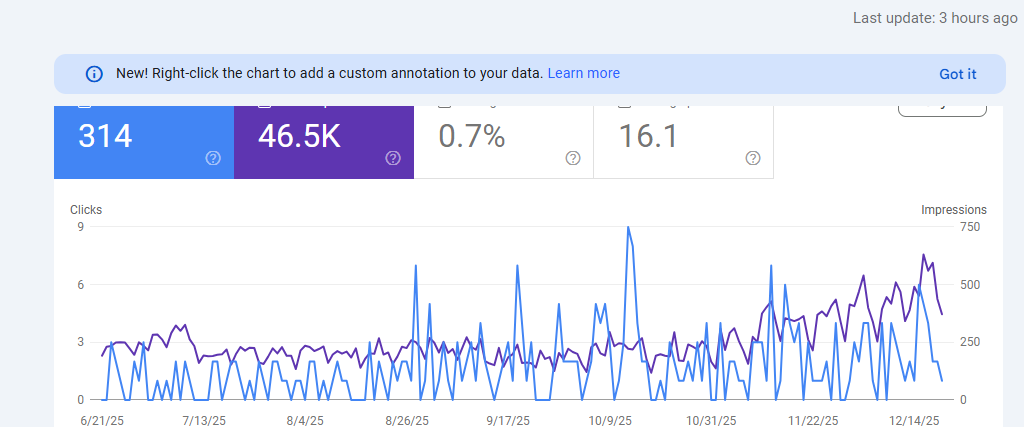Click the Last update: 3 hours ago text

[935, 18]
